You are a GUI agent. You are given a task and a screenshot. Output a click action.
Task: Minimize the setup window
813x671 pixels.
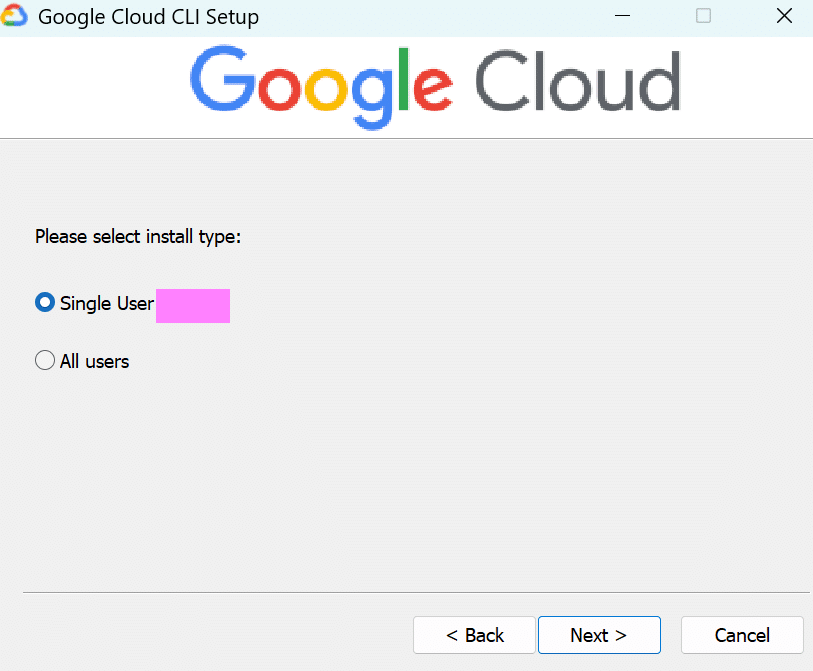tap(622, 16)
